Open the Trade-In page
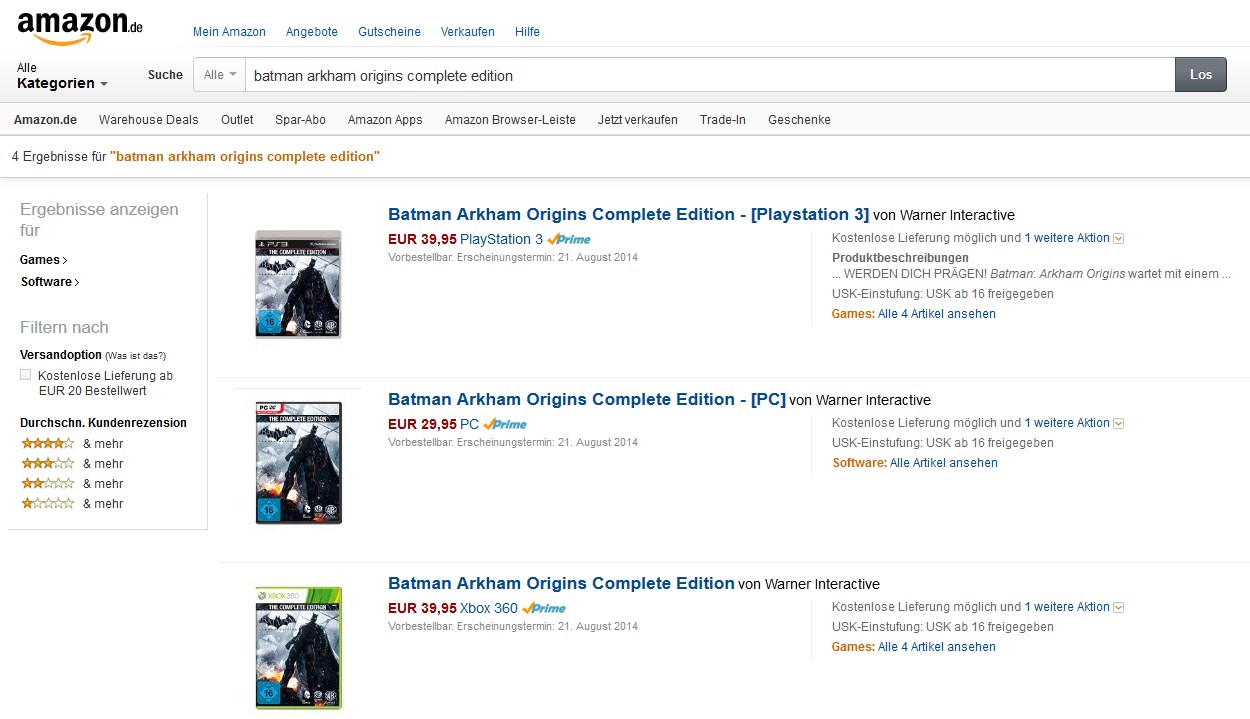Viewport: 1250px width, 719px height. coord(723,120)
